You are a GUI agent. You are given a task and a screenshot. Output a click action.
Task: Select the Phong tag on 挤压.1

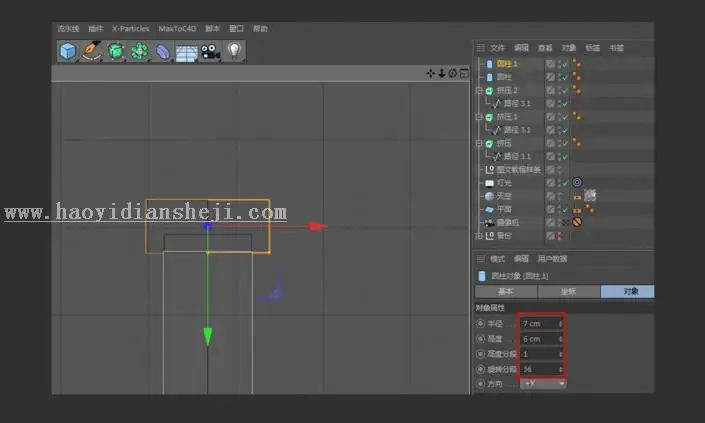pos(577,117)
